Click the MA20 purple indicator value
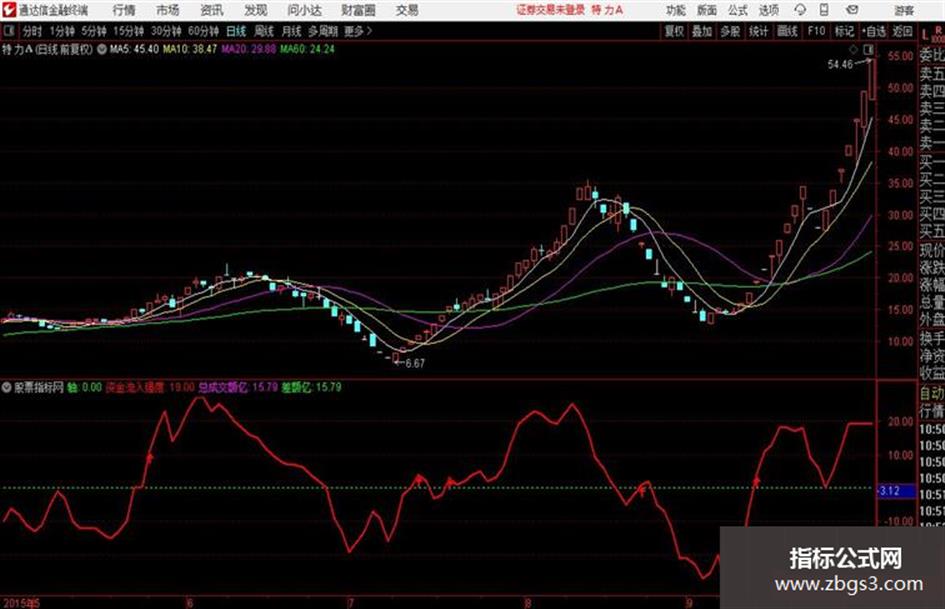Viewport: 945px width, 609px height. (x=249, y=49)
